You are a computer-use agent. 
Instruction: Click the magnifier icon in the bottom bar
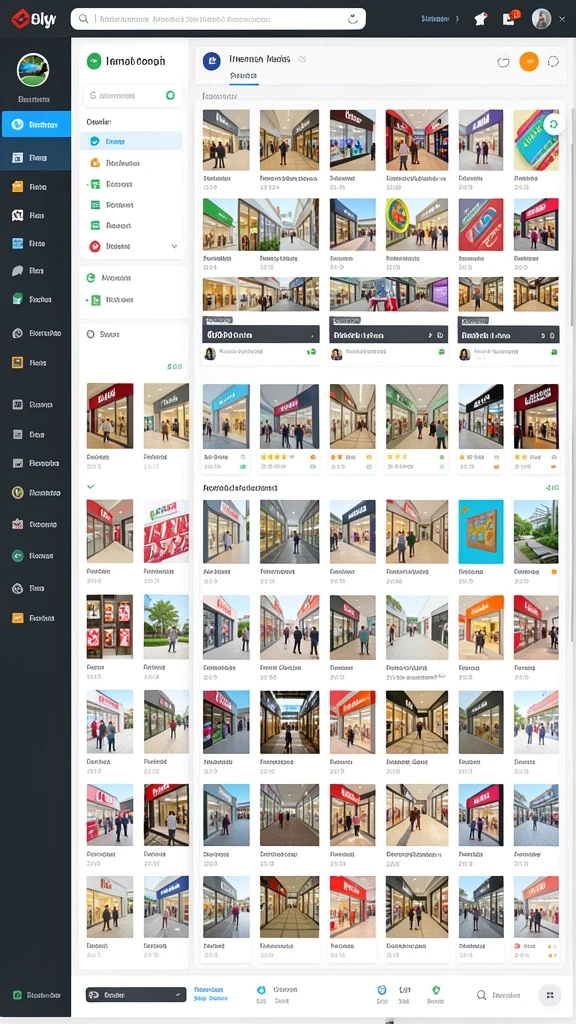coord(481,995)
